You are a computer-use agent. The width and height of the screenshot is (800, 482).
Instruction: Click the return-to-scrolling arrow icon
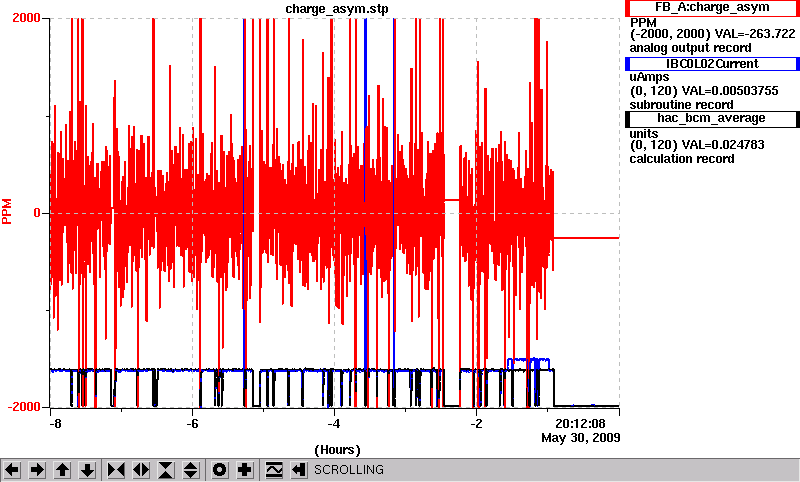pos(299,470)
